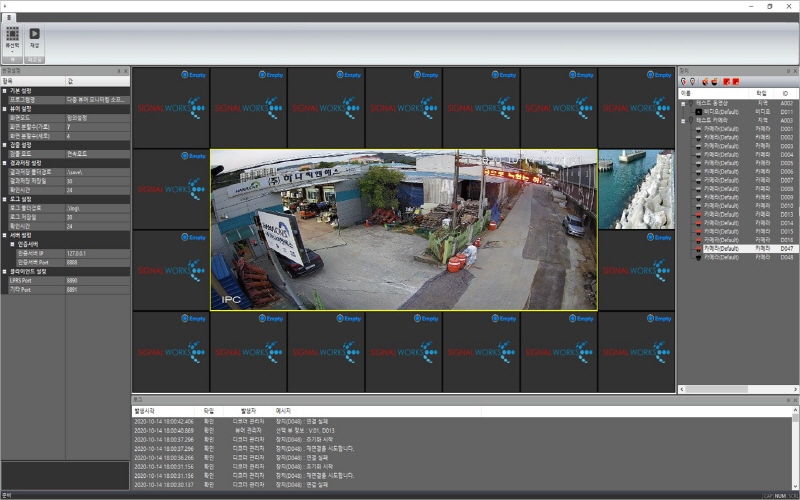Open the dropdown arrow under the grid layout button
This screenshot has width=800, height=500.
click(x=12, y=52)
